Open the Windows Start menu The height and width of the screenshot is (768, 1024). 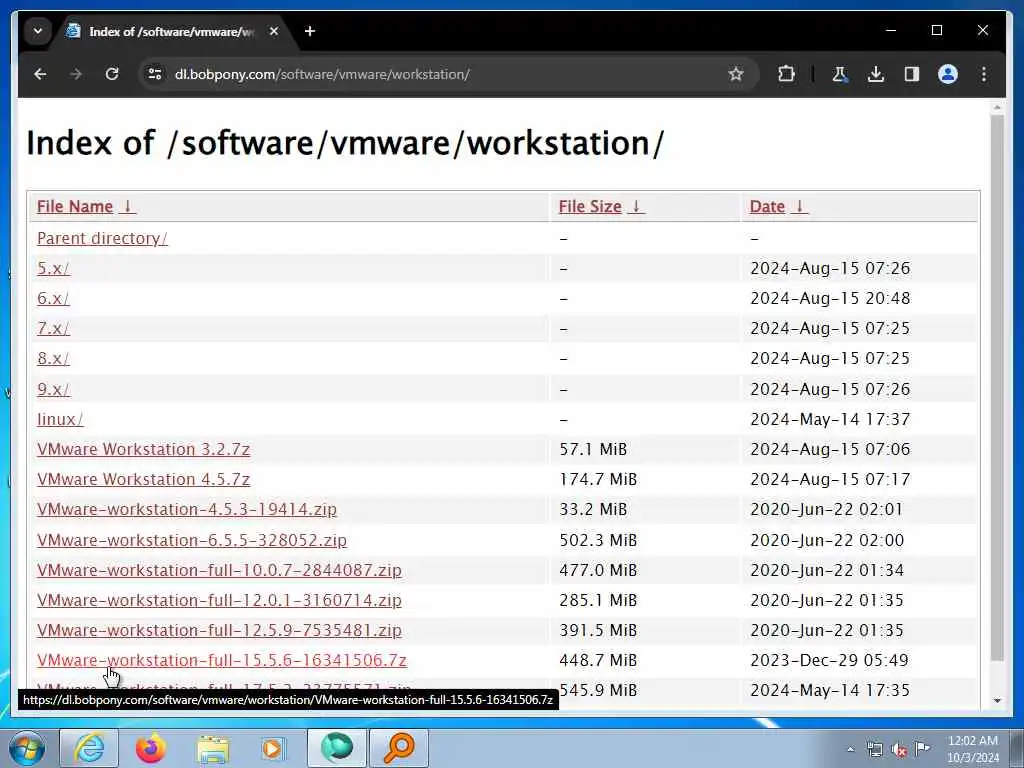coord(27,748)
